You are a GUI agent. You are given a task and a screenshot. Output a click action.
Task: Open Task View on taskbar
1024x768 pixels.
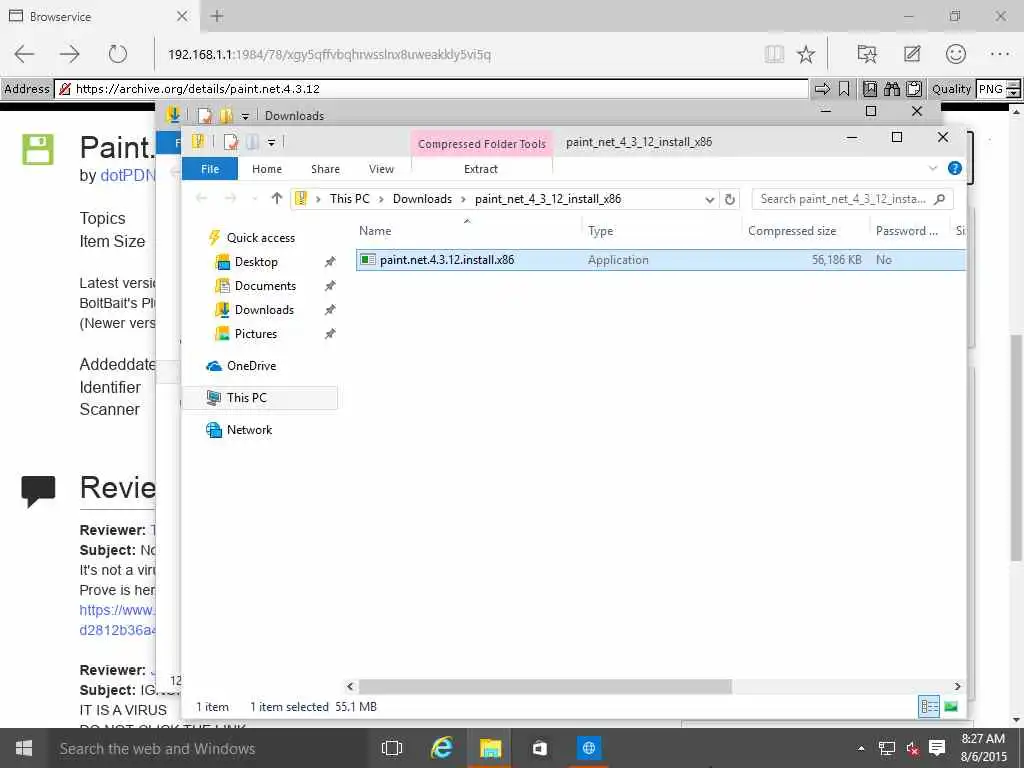pos(392,748)
